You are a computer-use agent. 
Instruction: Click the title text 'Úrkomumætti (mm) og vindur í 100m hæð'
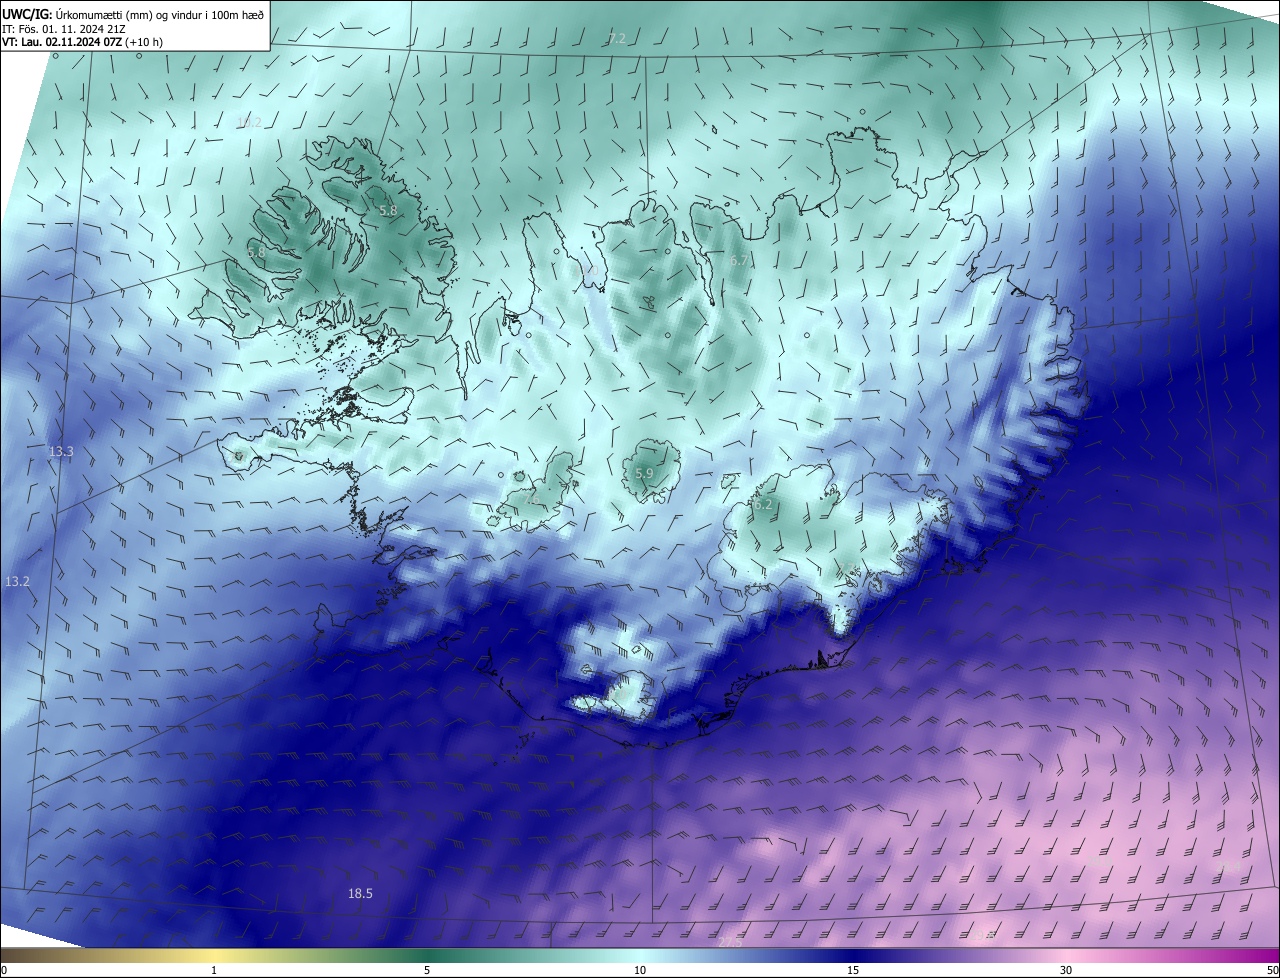click(161, 13)
